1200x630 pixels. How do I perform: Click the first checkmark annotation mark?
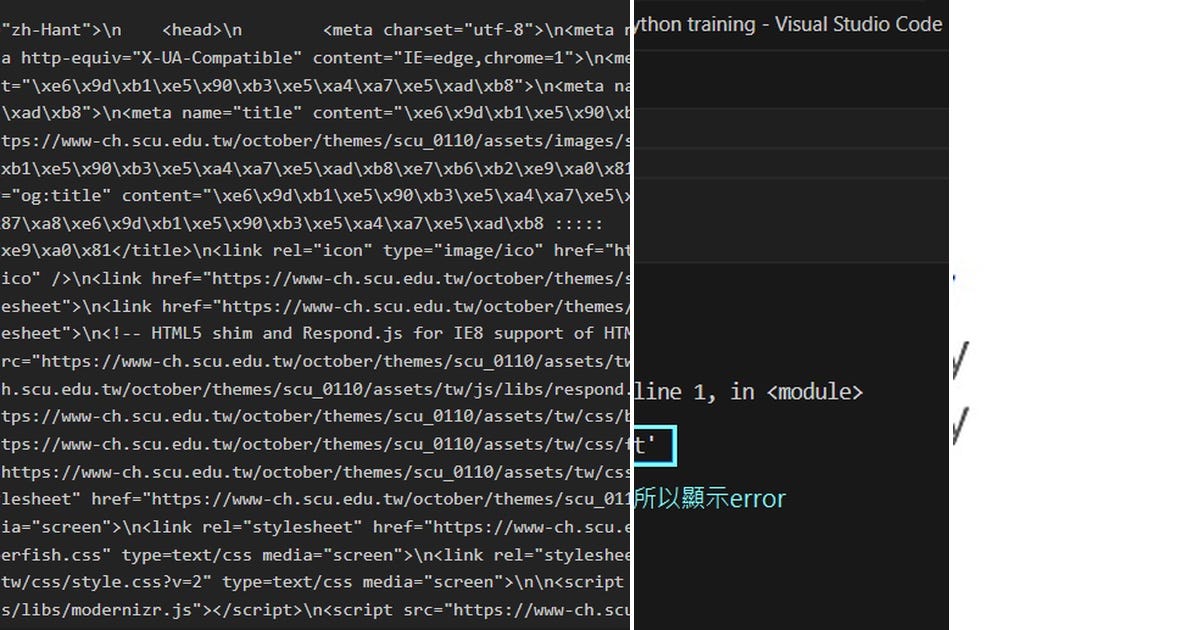point(962,362)
